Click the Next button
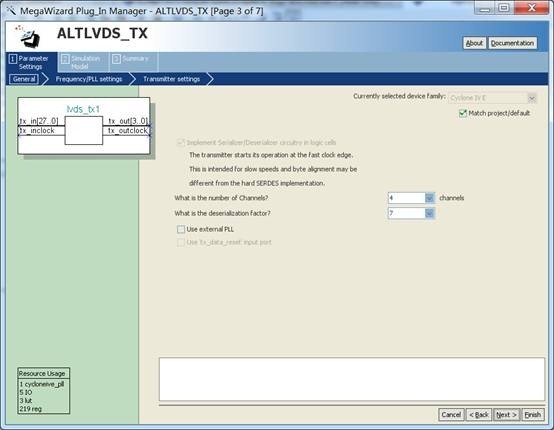This screenshot has width=554, height=430. point(506,414)
